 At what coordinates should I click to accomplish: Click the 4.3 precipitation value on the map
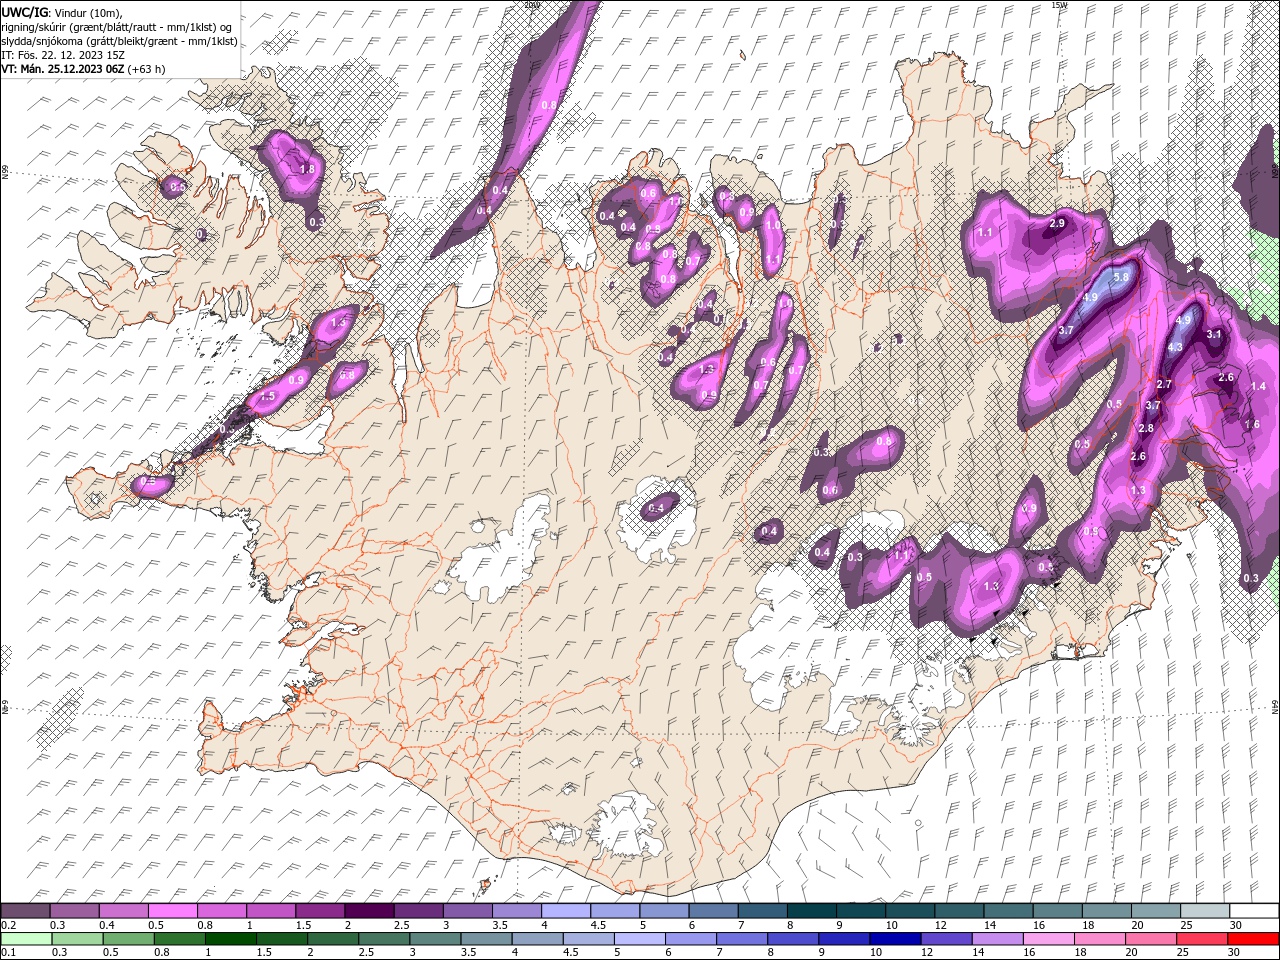1175,347
